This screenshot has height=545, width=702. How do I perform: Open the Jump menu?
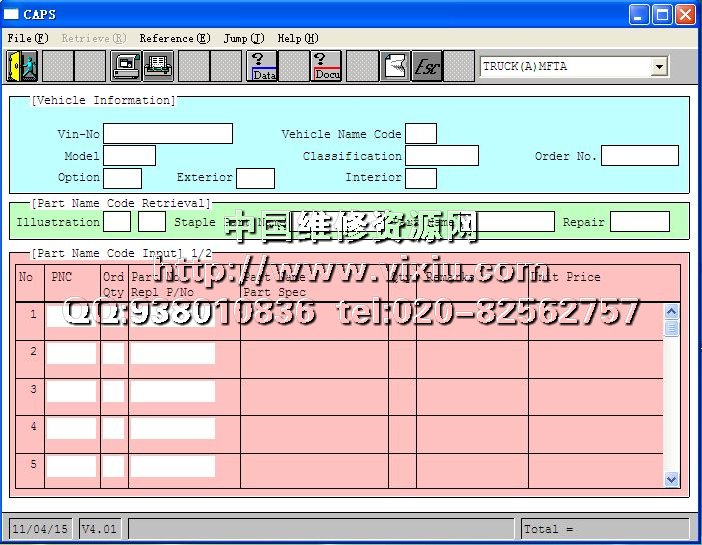coord(243,38)
